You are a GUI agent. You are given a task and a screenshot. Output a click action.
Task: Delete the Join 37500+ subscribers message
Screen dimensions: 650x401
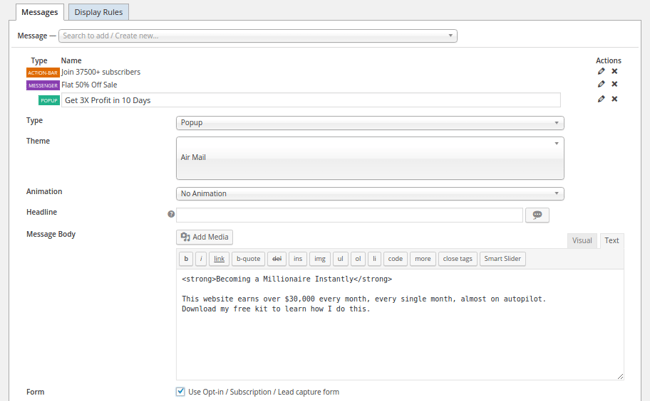point(615,72)
